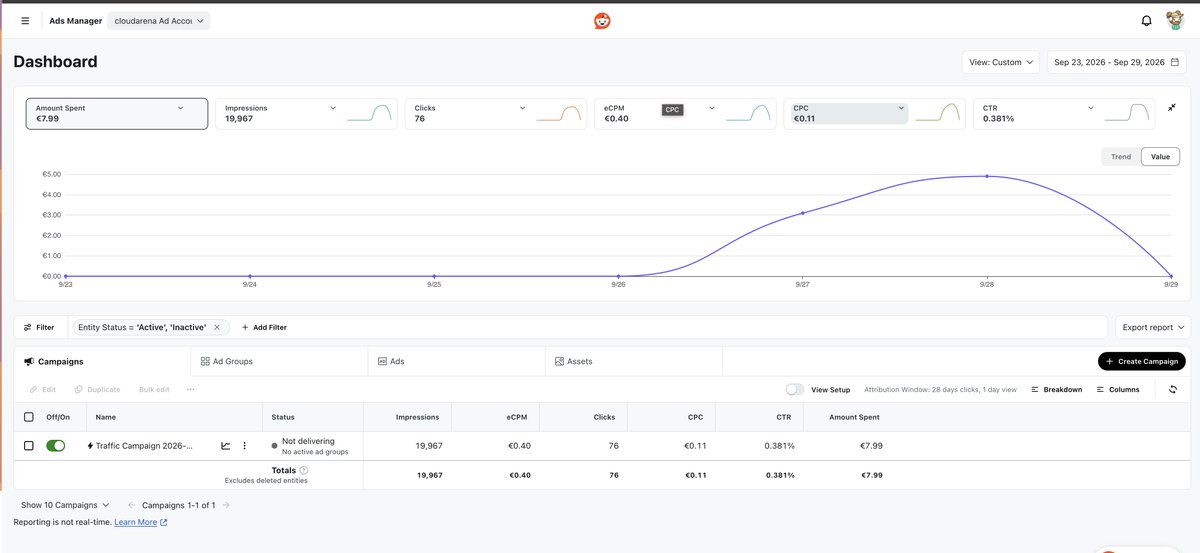Open the date range Sep 23 - Sep 29 picker

[1116, 62]
